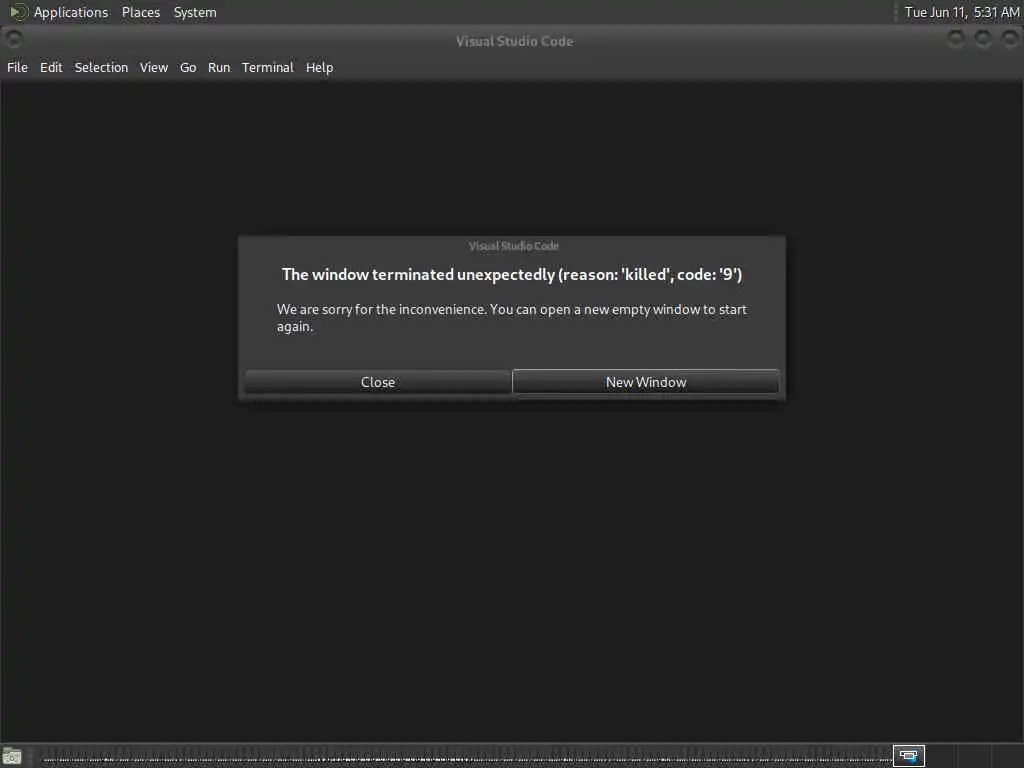Close the Visual Studio Code window
The height and width of the screenshot is (768, 1024).
tap(1010, 40)
